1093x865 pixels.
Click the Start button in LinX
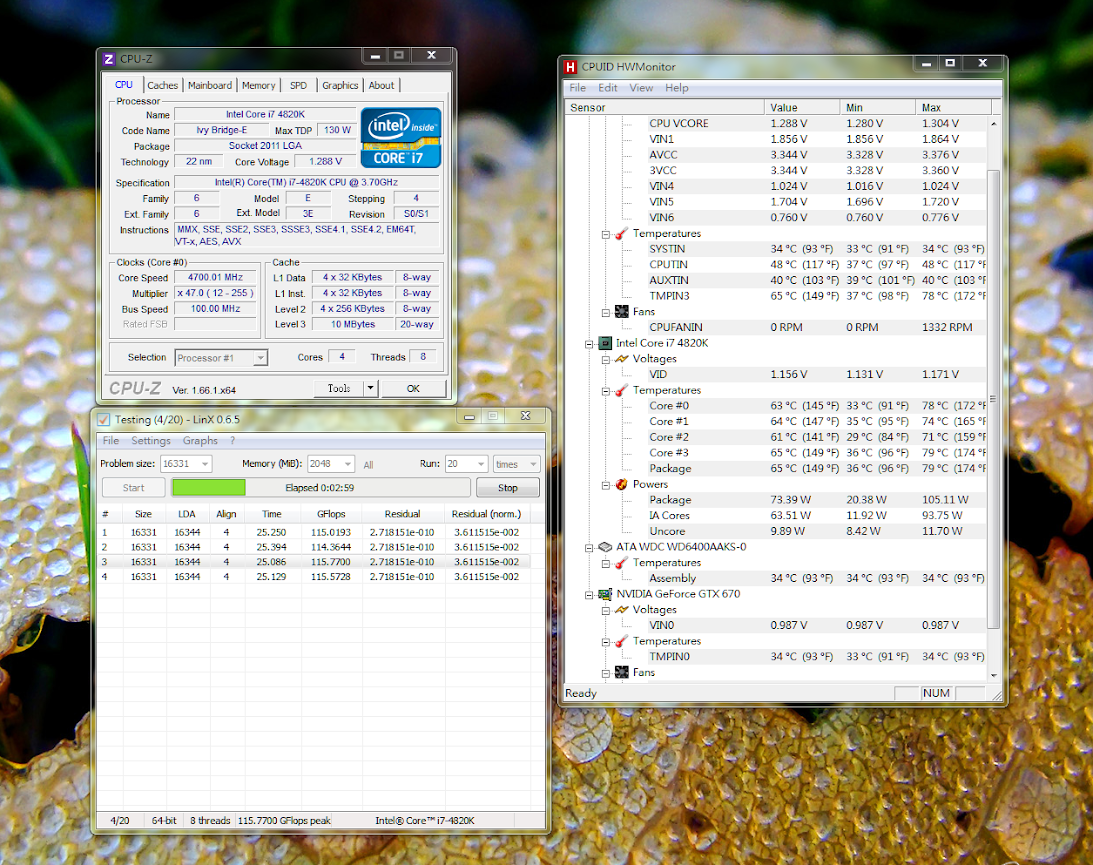point(133,488)
